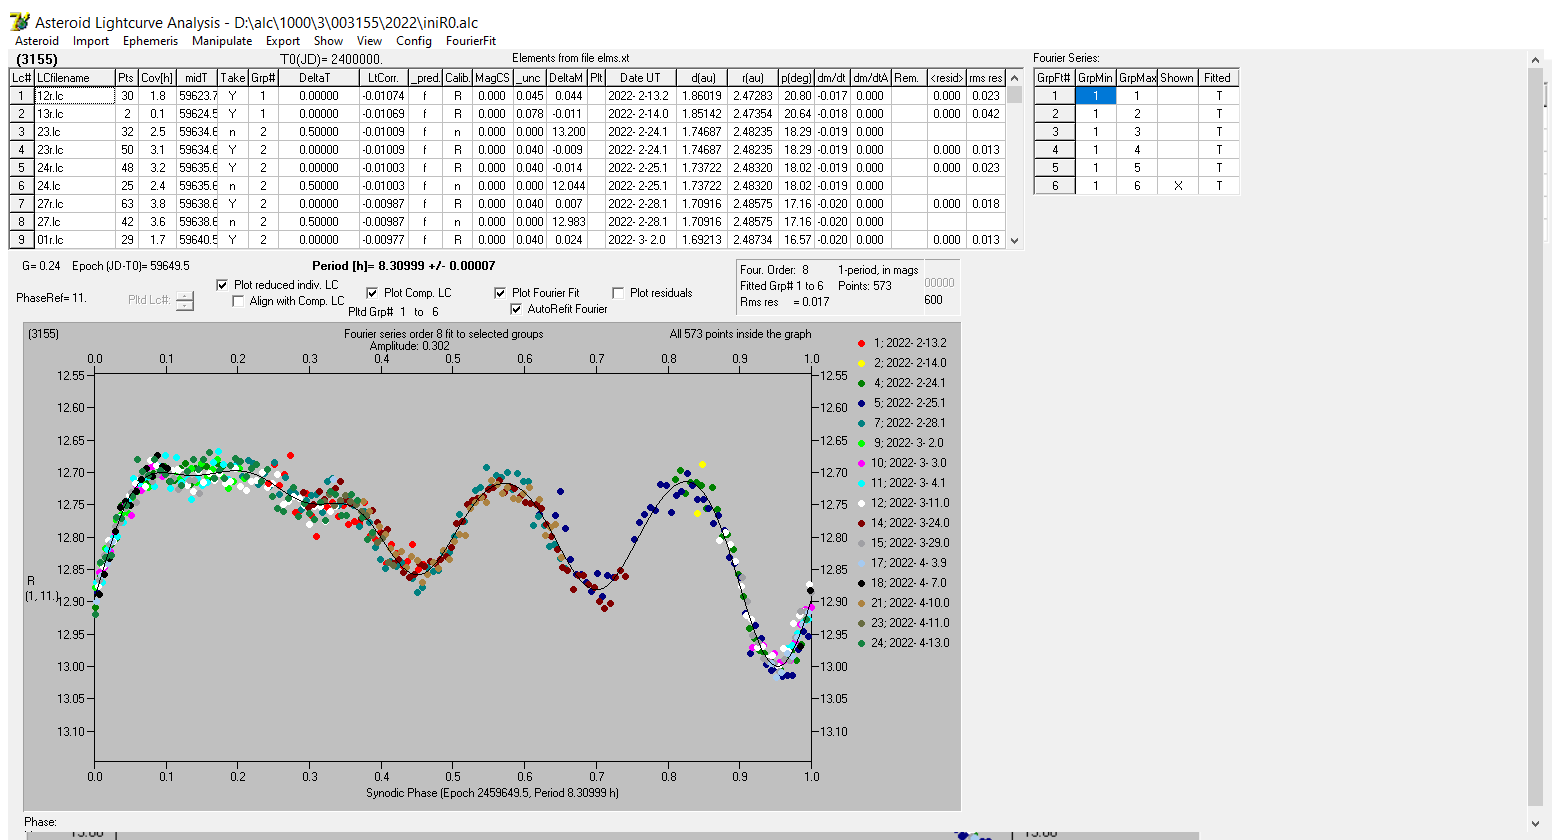Click the highlighted GrpMin cell in Fourier row 1

point(1095,96)
